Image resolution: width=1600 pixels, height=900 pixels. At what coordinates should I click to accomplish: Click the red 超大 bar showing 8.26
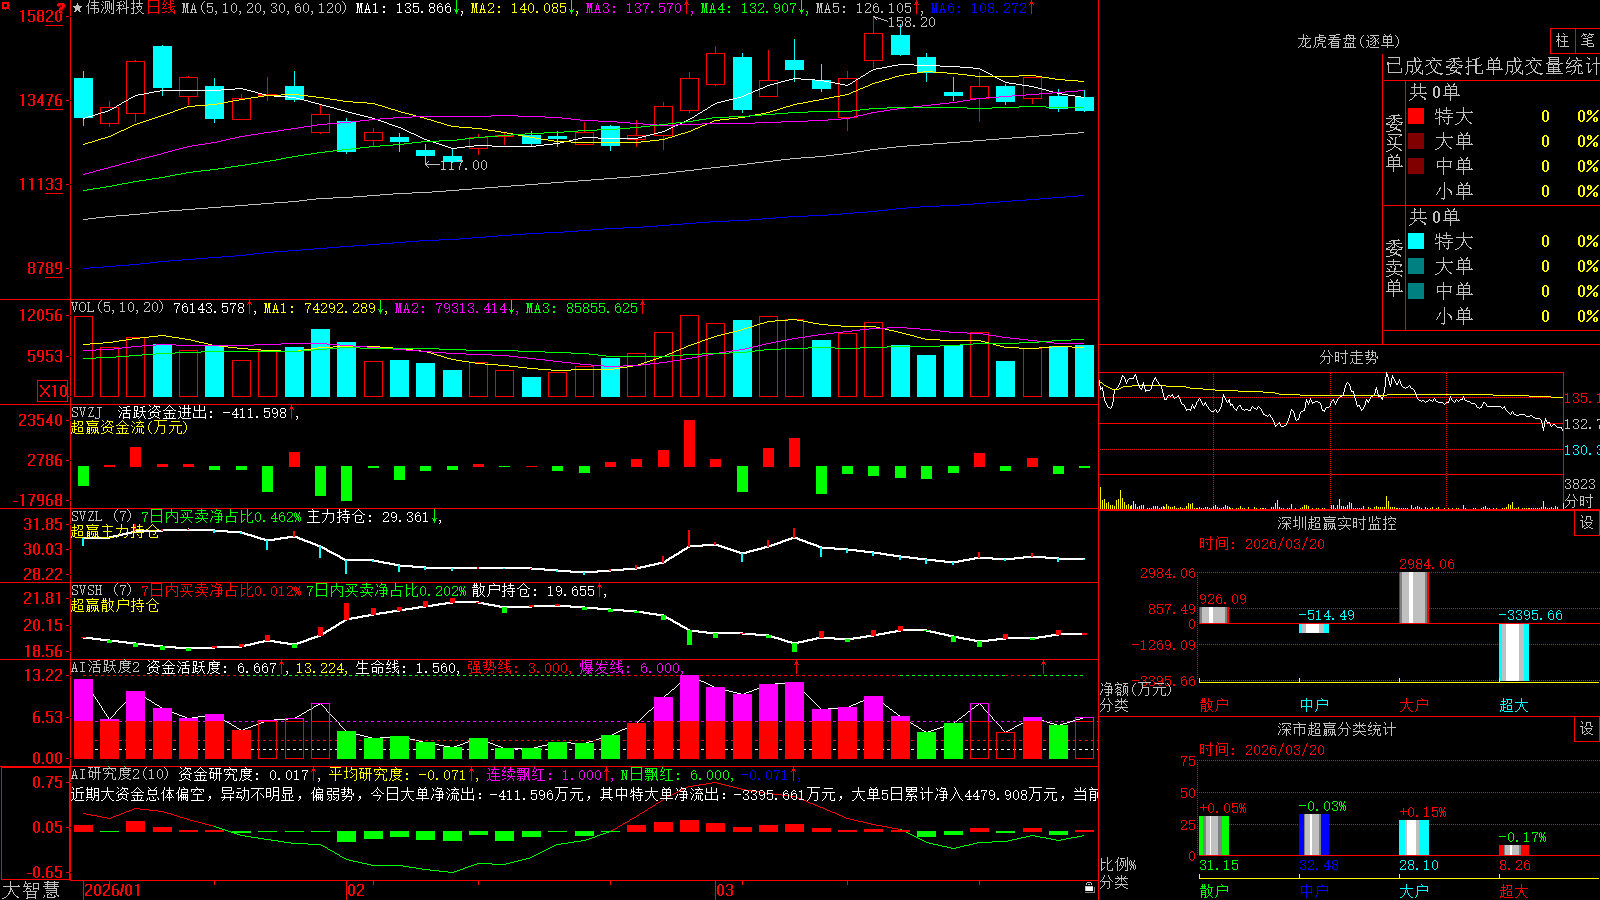pyautogui.click(x=1513, y=851)
